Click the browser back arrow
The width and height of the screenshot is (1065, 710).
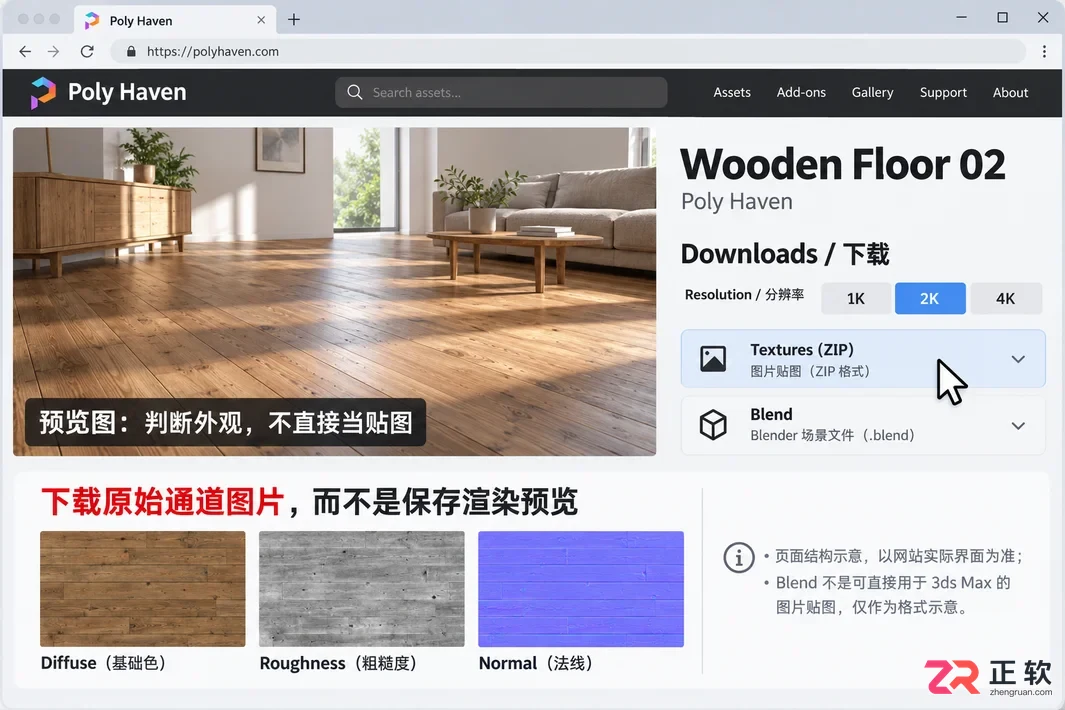tap(25, 52)
